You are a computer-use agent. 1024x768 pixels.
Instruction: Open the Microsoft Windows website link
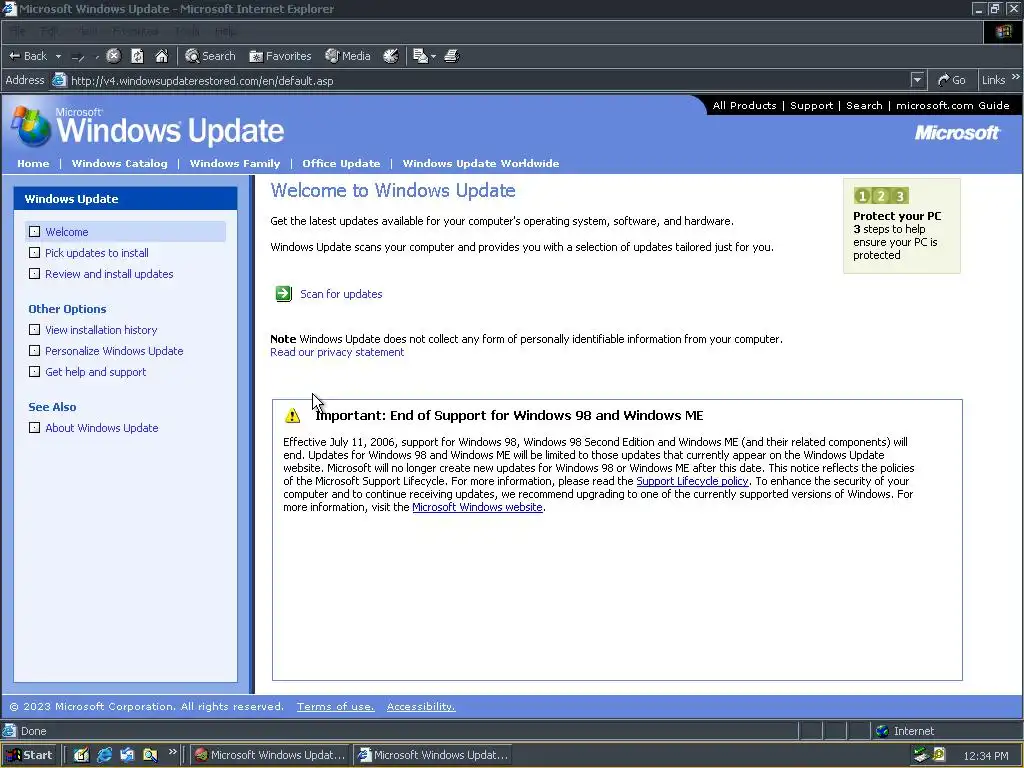[477, 507]
